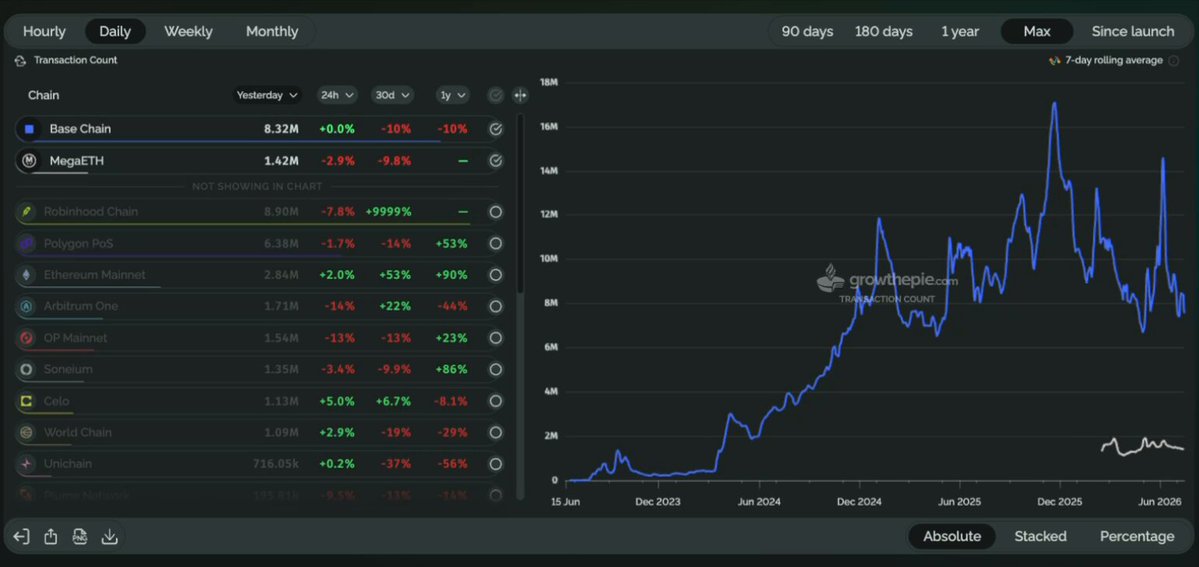The height and width of the screenshot is (567, 1199).
Task: Enable Arbitrum One in the chart
Action: pyautogui.click(x=496, y=306)
